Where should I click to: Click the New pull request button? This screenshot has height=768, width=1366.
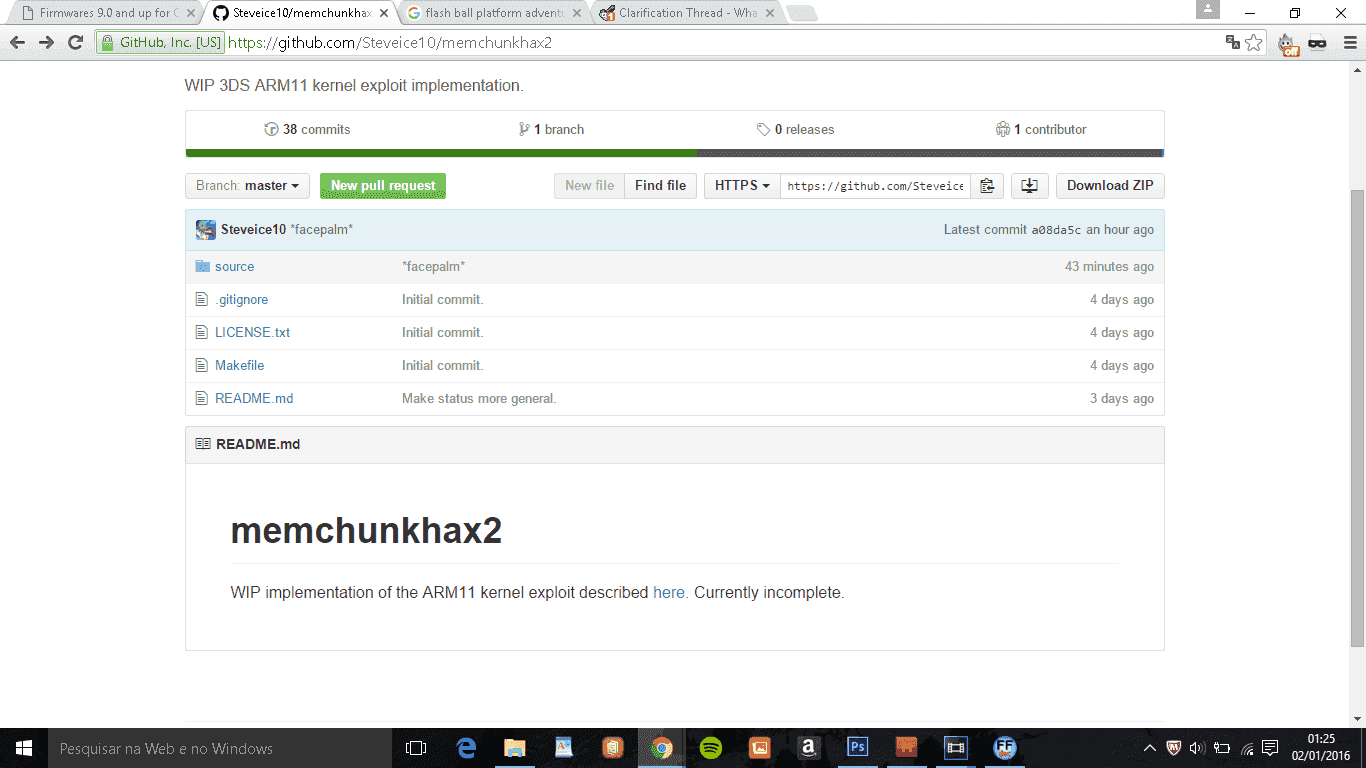(x=383, y=186)
